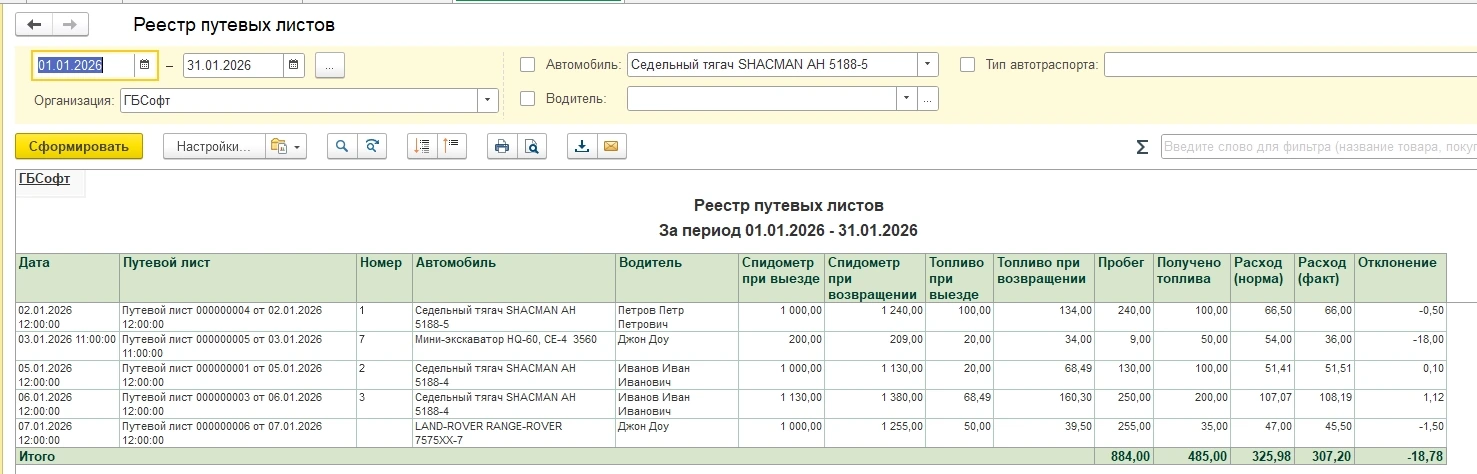Viewport: 1477px width, 474px height.
Task: Open calendar picker for start date
Action: [x=144, y=65]
